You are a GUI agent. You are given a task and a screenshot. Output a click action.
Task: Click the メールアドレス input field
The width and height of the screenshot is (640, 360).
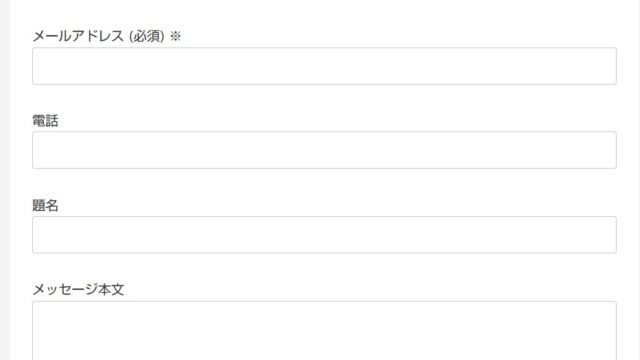click(324, 66)
